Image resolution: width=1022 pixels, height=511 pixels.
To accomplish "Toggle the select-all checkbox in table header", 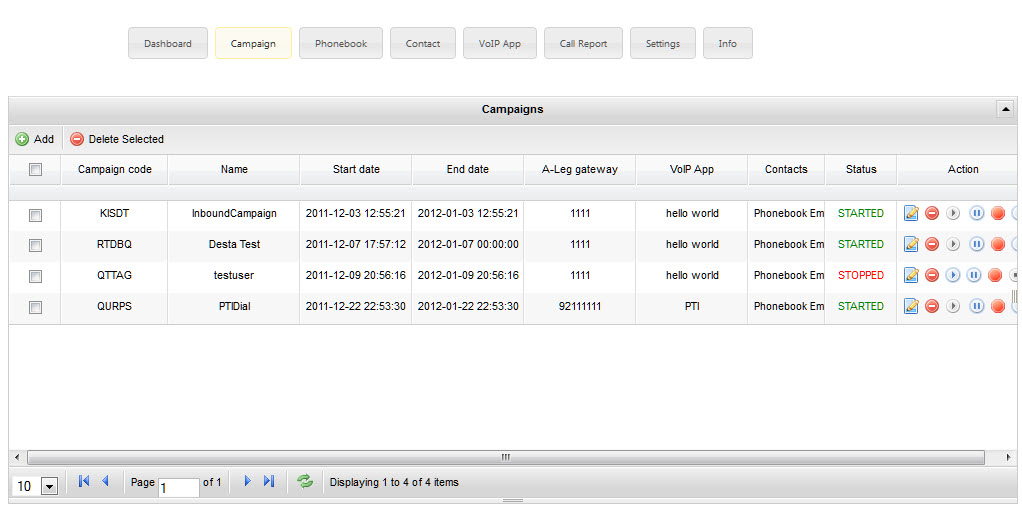I will click(35, 170).
